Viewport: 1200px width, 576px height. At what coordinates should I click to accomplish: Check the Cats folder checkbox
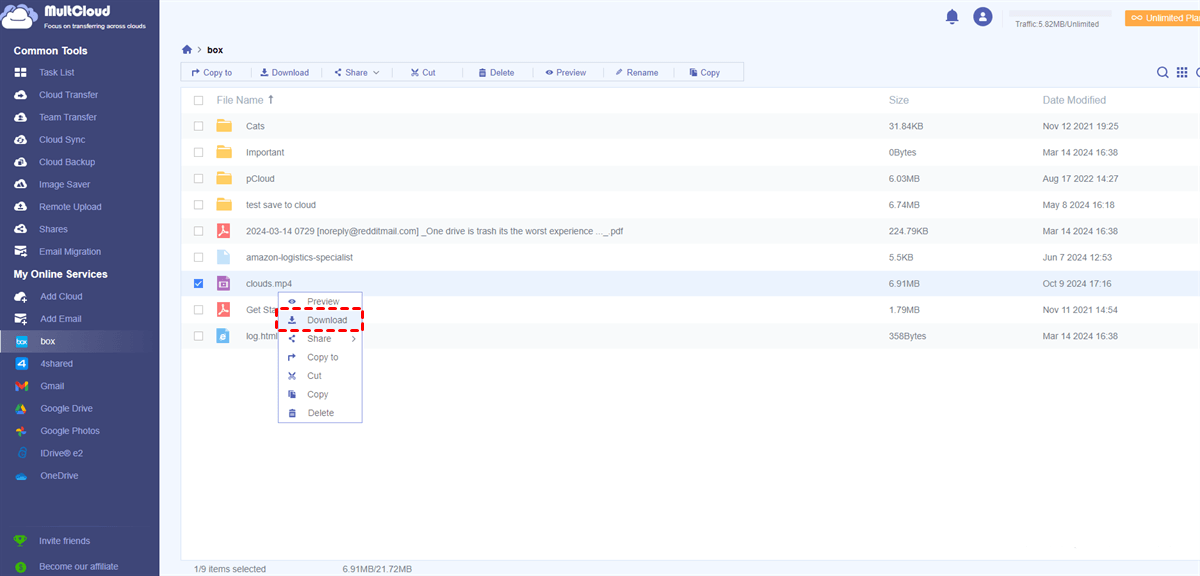[198, 126]
